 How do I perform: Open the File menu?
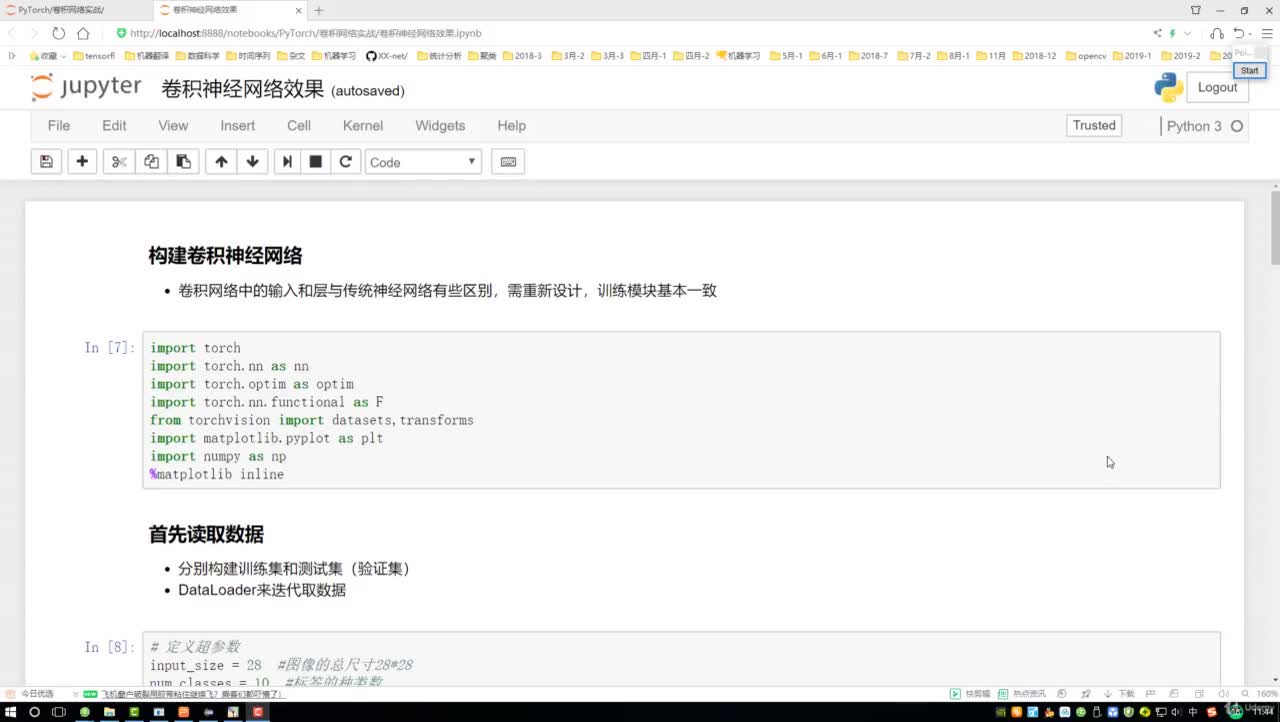pos(59,126)
